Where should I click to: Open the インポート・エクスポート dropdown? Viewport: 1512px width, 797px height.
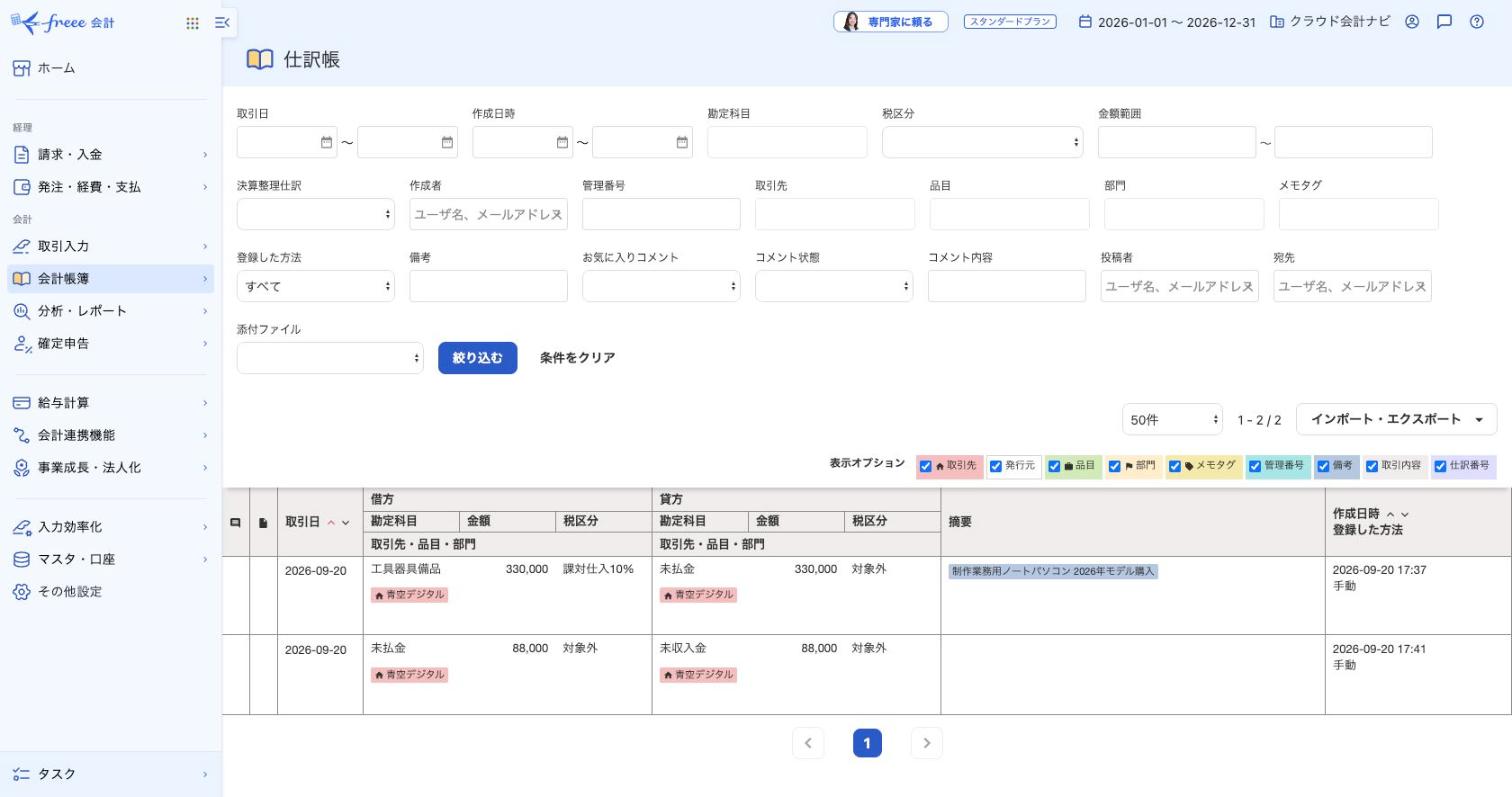pyautogui.click(x=1396, y=419)
